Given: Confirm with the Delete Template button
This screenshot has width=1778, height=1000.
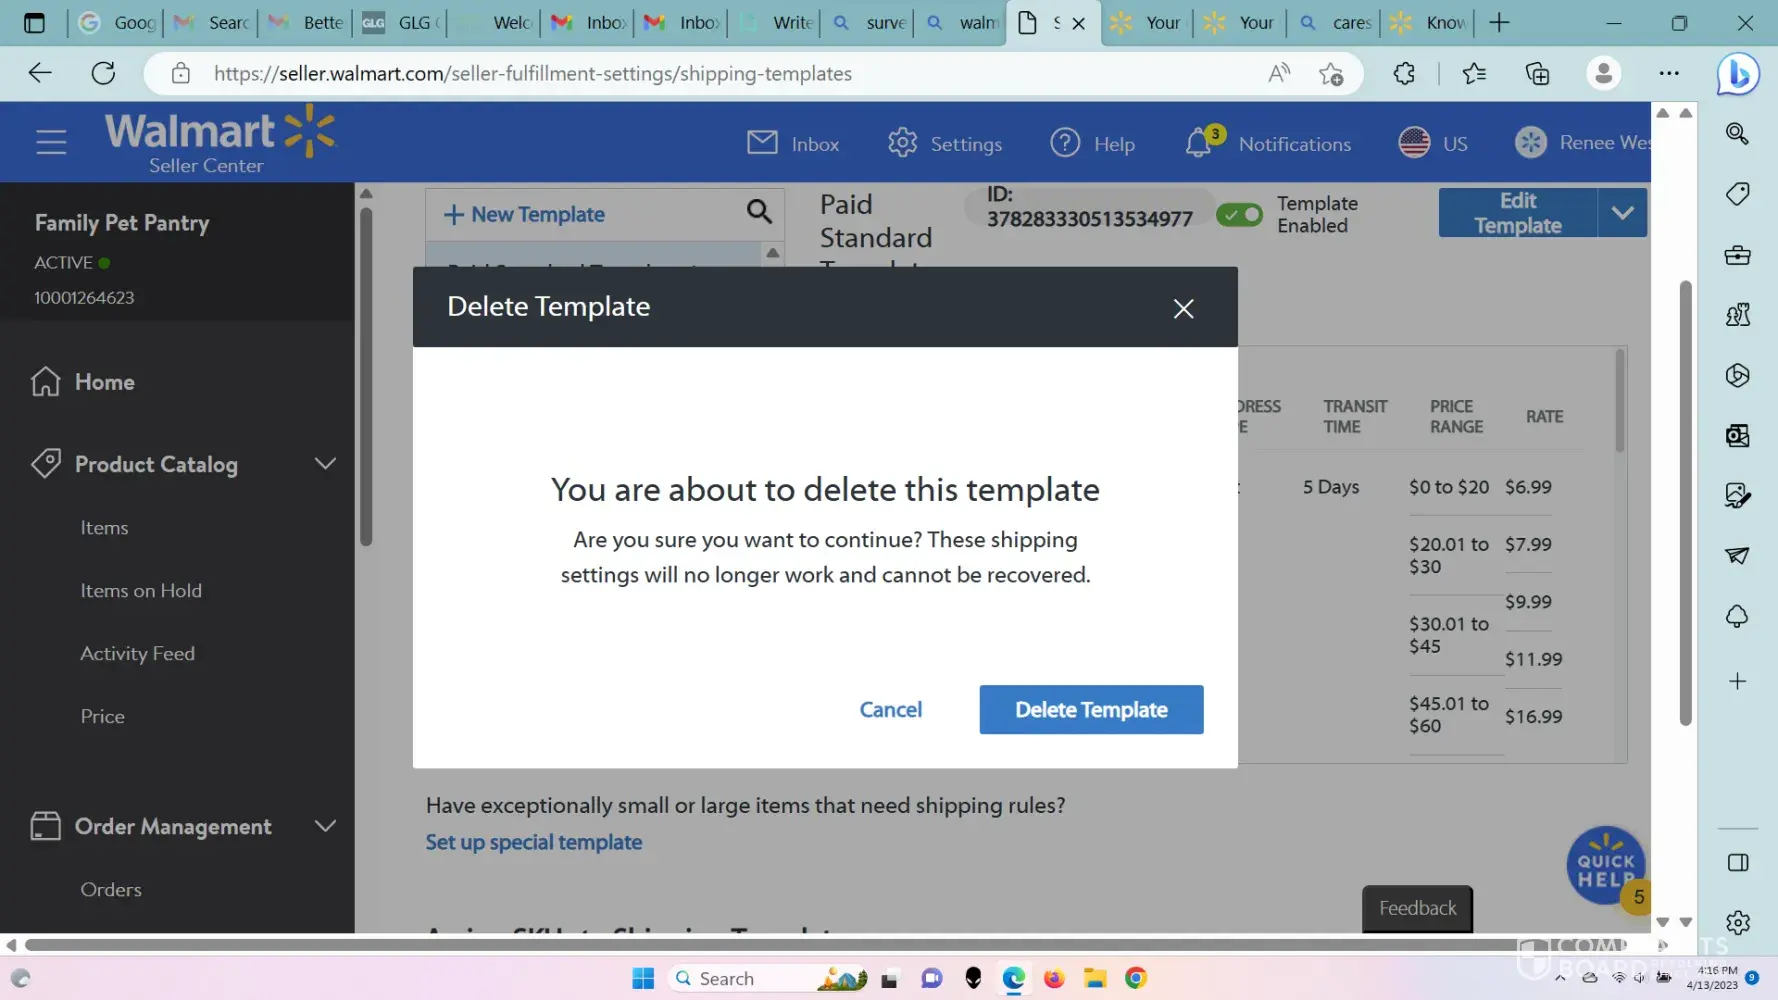Looking at the screenshot, I should [x=1091, y=709].
